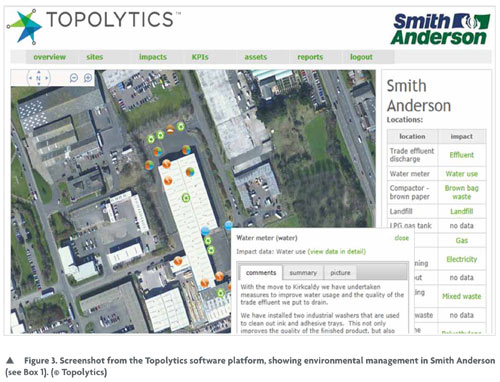Select the green recycling marker on the main roof
Screen dimensions: 500x382
point(186,198)
